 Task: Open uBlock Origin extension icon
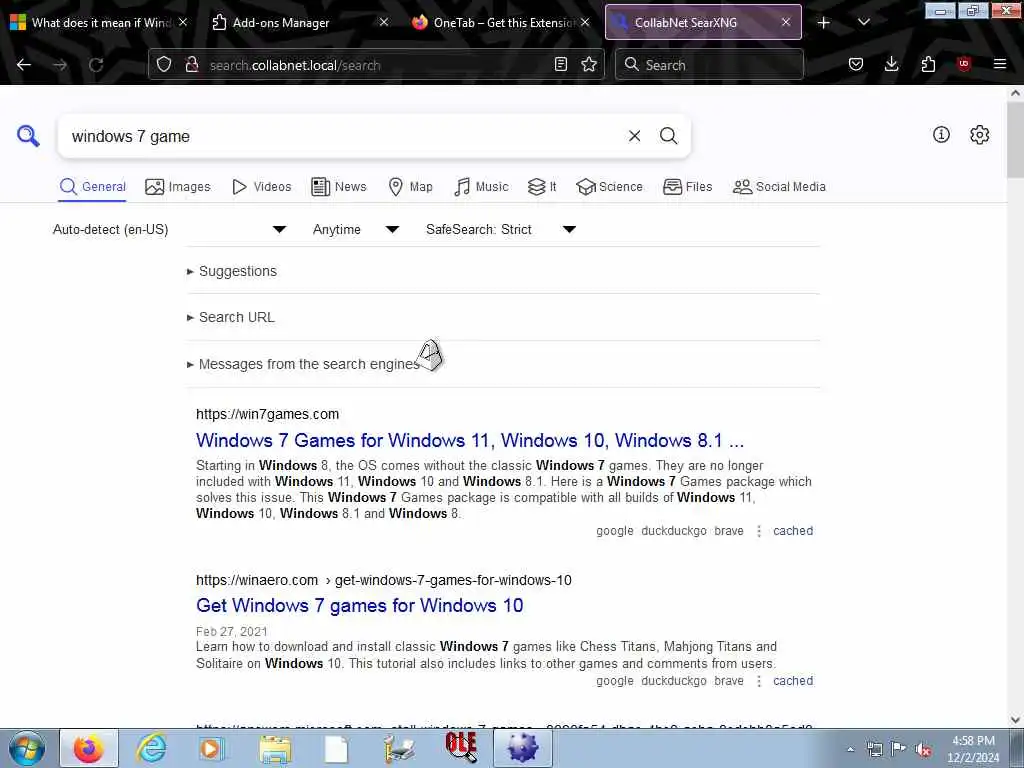pyautogui.click(x=964, y=64)
